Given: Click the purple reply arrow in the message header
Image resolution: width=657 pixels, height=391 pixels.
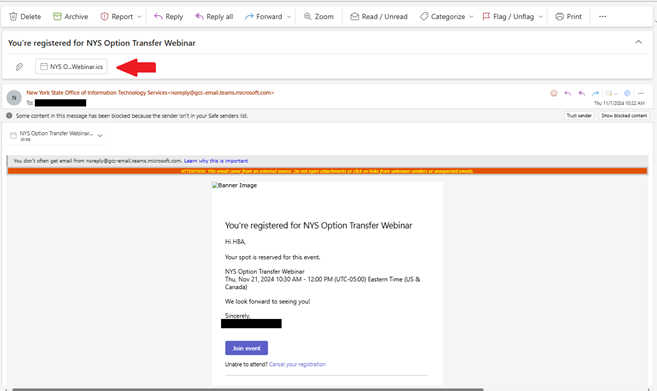Looking at the screenshot, I should pos(567,93).
